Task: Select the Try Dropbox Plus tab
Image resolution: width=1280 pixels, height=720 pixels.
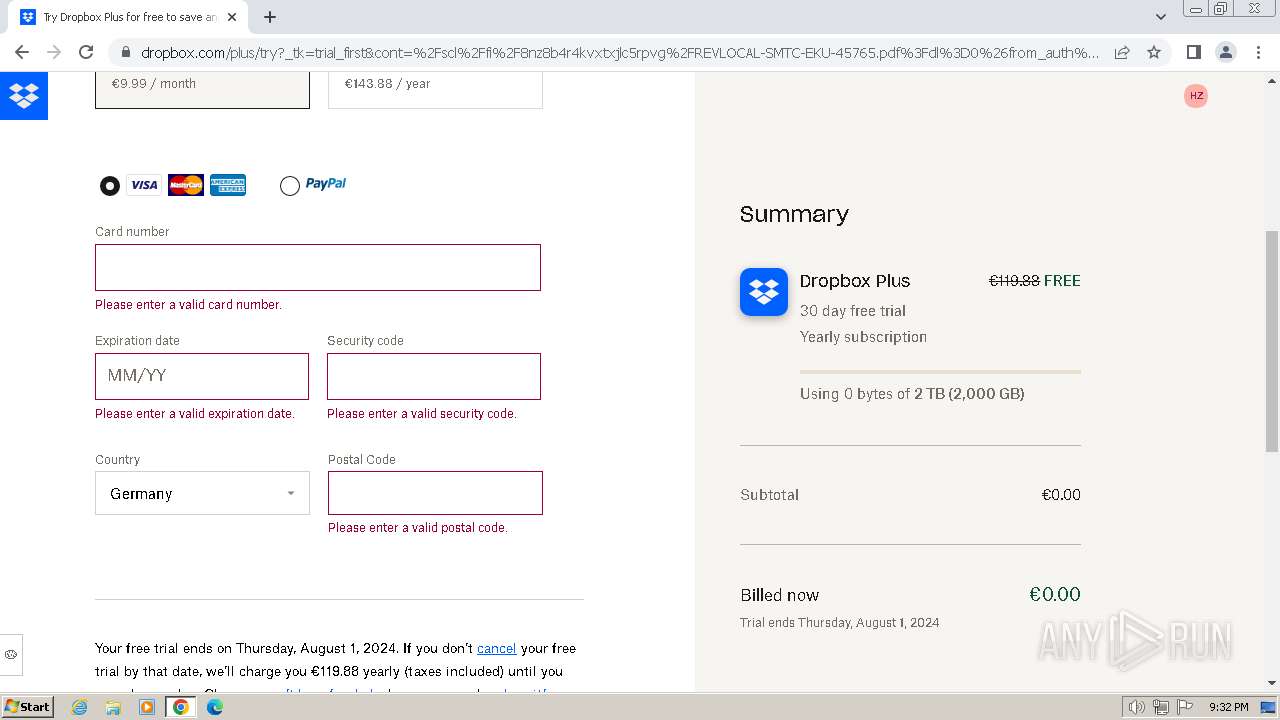Action: (130, 17)
